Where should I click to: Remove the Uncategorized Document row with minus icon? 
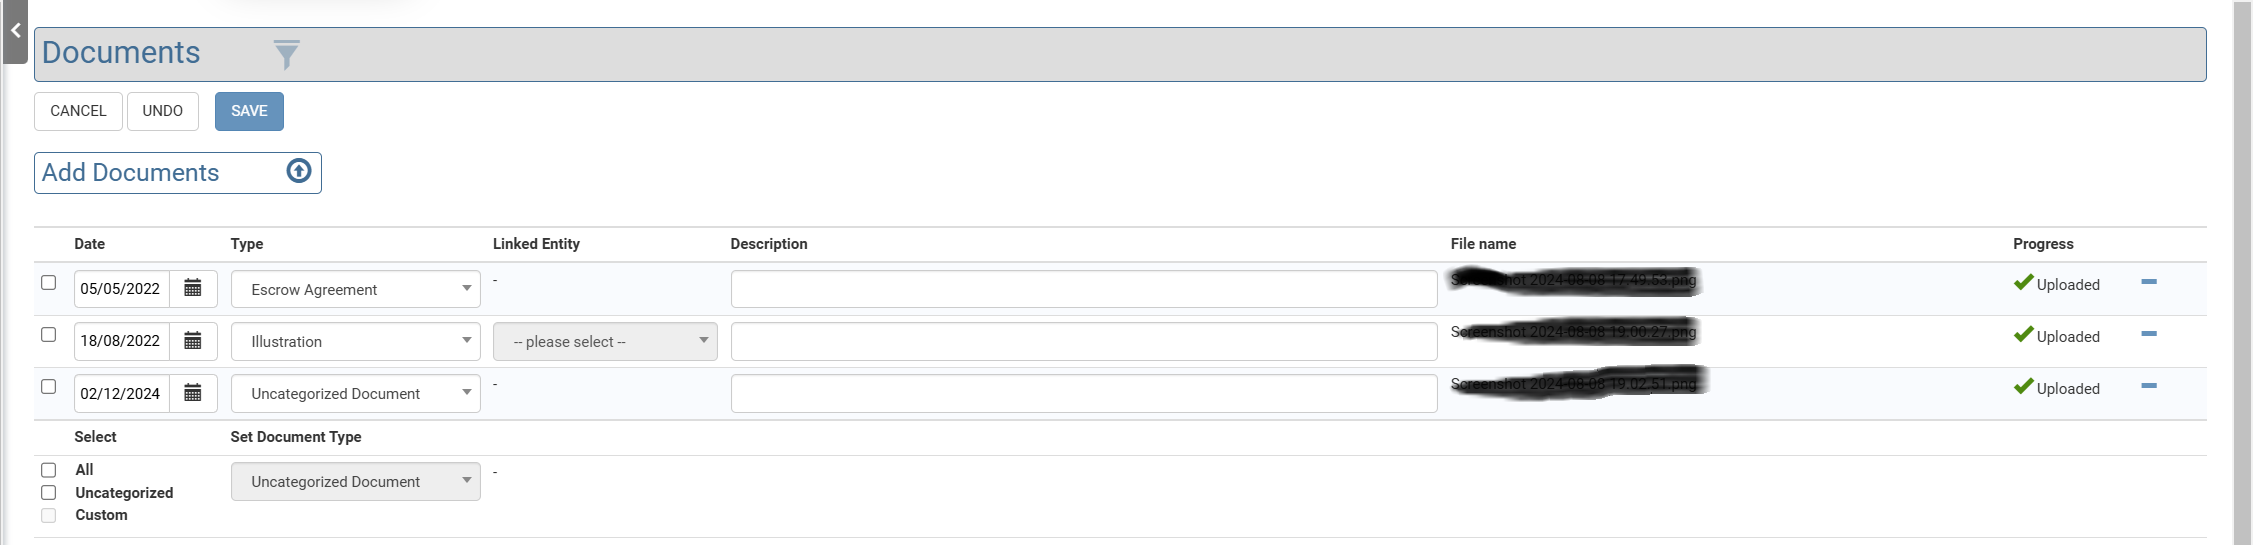click(2148, 386)
